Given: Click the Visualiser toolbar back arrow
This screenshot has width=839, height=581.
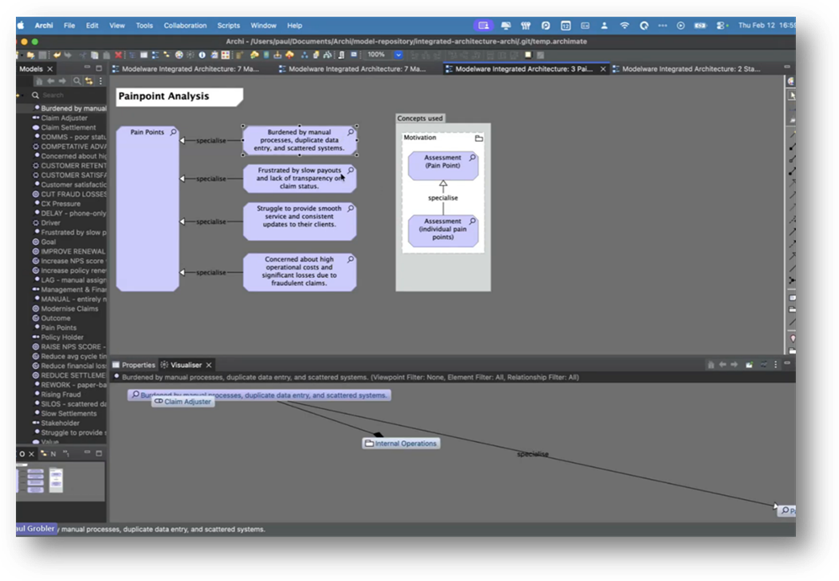Looking at the screenshot, I should click(722, 364).
